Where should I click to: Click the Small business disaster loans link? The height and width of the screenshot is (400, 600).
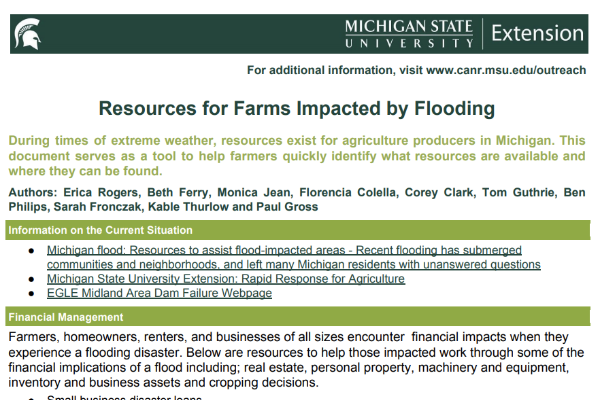(124, 397)
